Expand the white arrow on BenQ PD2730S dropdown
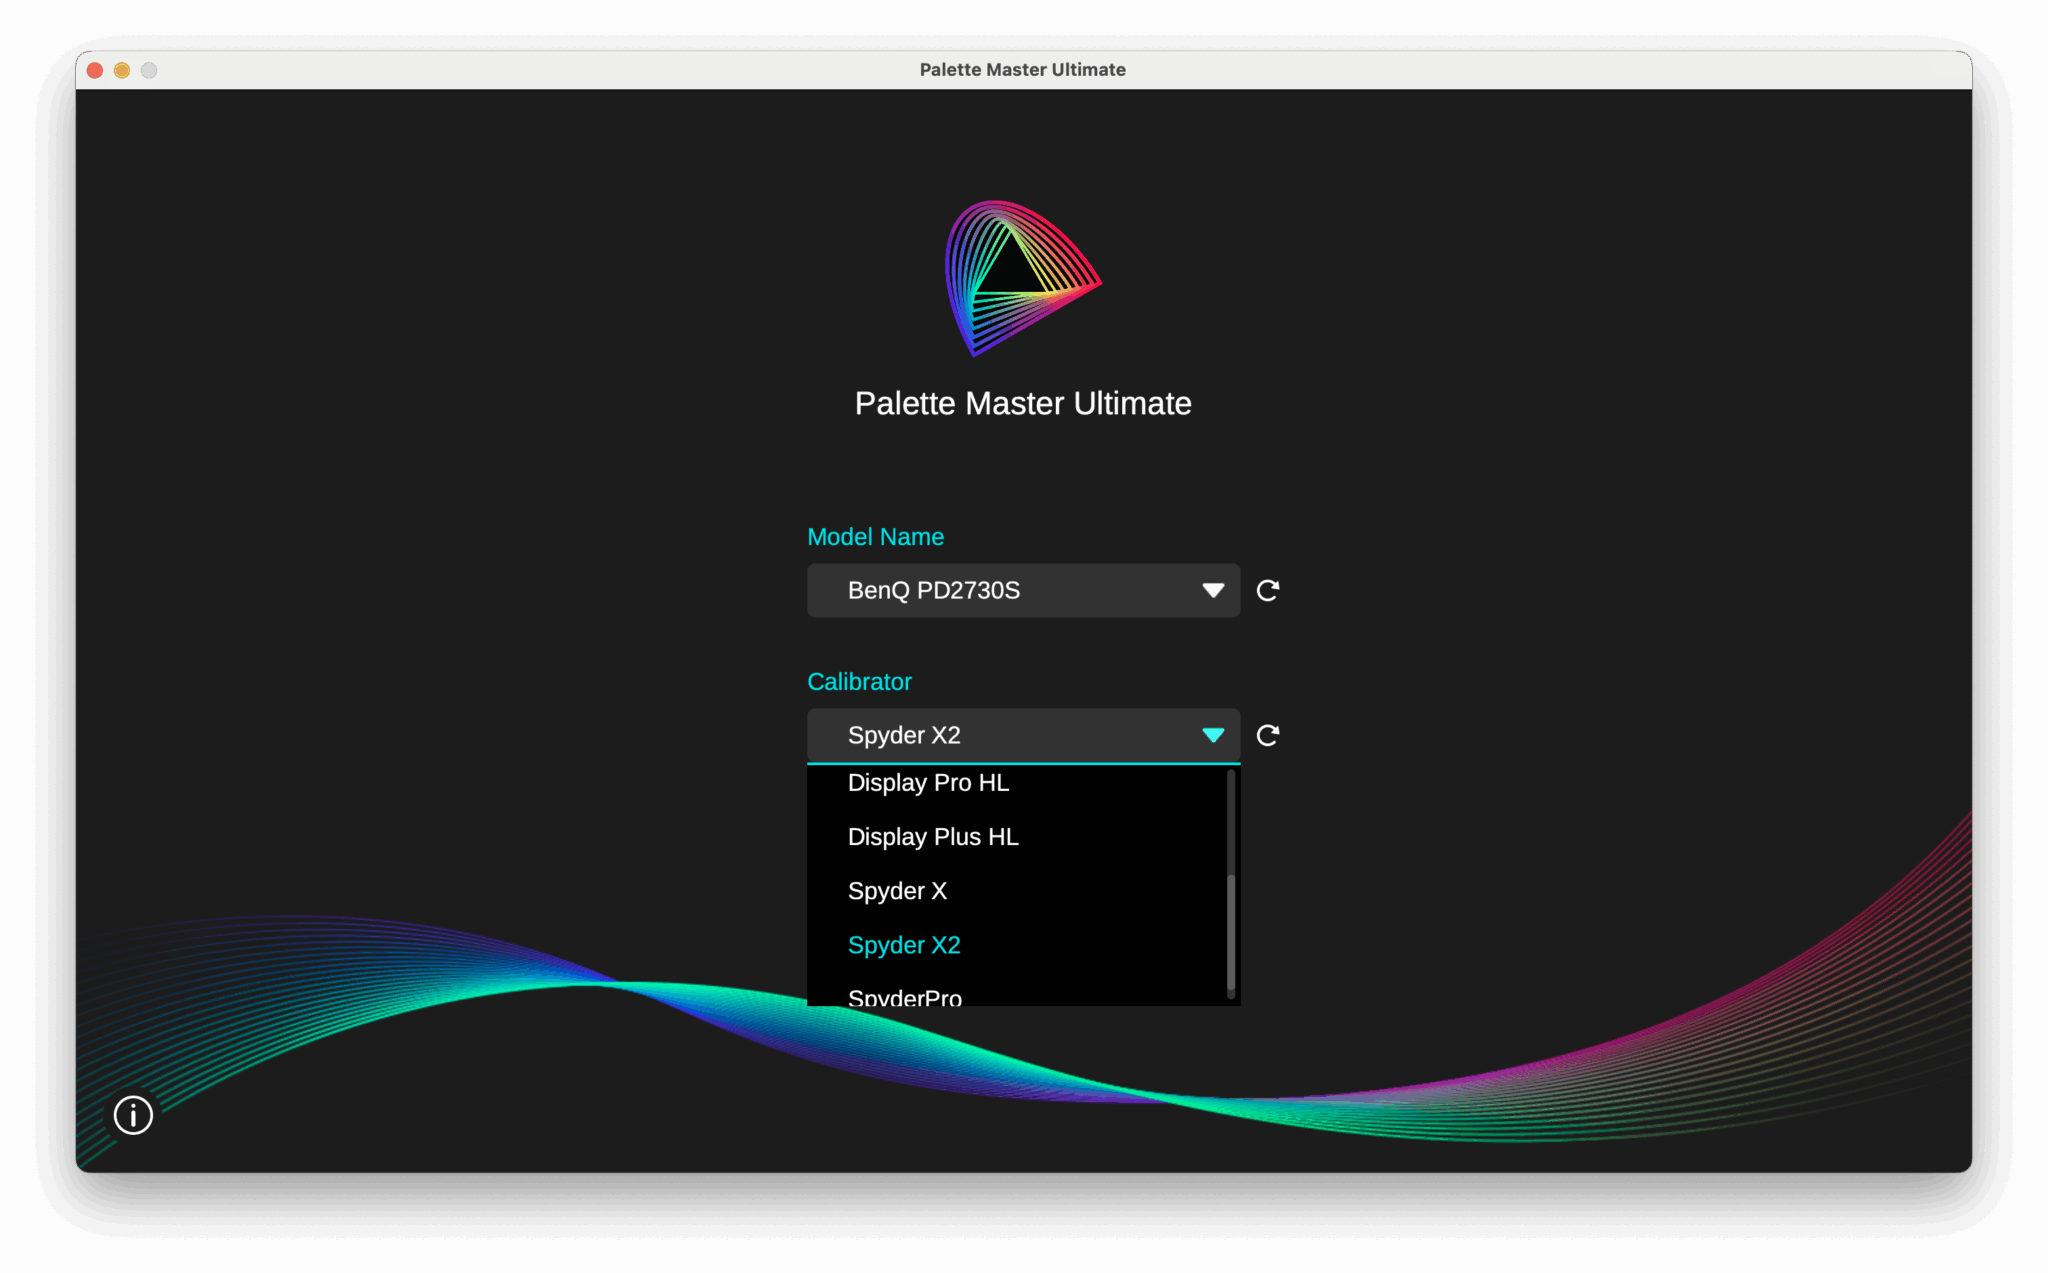The width and height of the screenshot is (2048, 1273). coord(1212,590)
